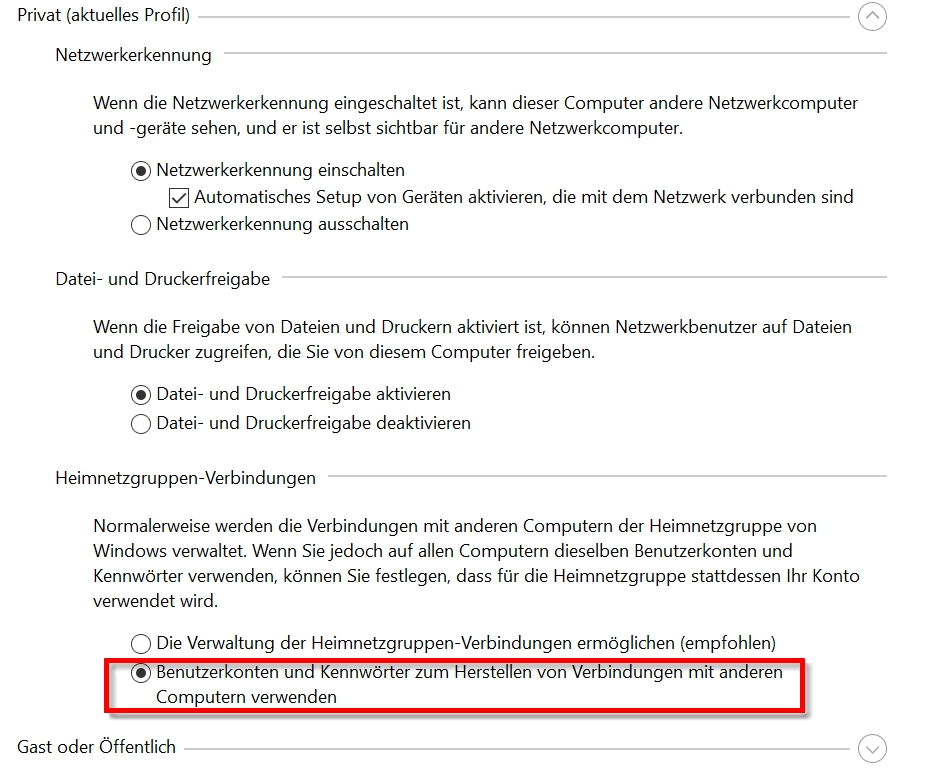Click the Privat (aktuelles Profil) heading
925x773 pixels.
tap(104, 15)
